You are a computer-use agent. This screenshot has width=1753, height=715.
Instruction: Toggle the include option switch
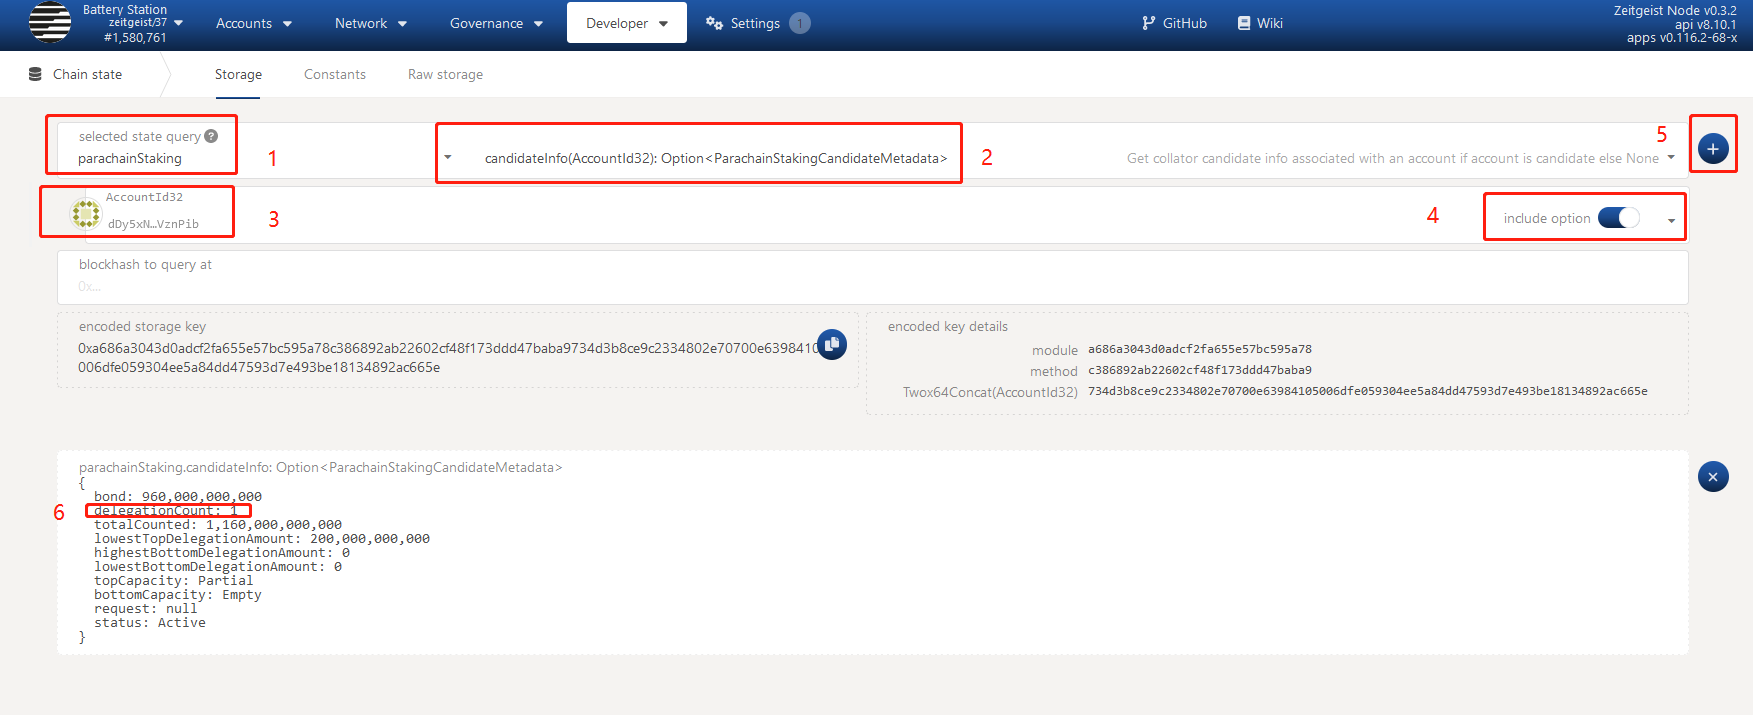(1617, 218)
